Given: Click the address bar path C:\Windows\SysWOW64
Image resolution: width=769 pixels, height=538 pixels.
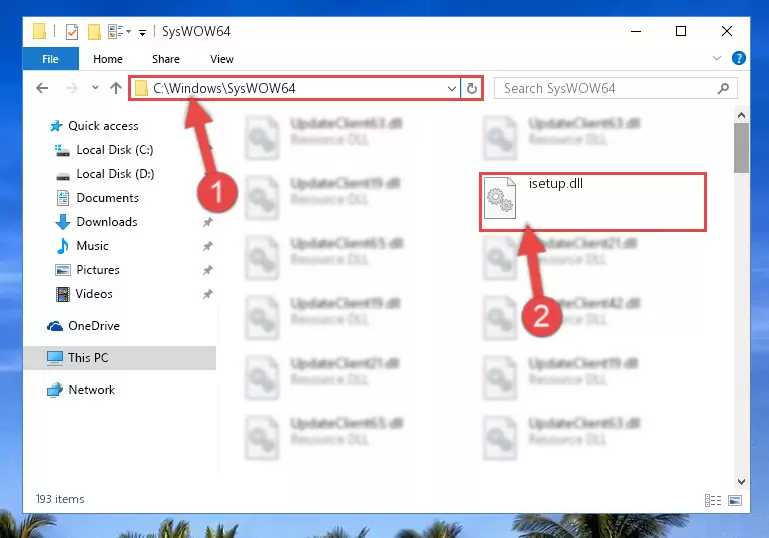Looking at the screenshot, I should pyautogui.click(x=224, y=88).
